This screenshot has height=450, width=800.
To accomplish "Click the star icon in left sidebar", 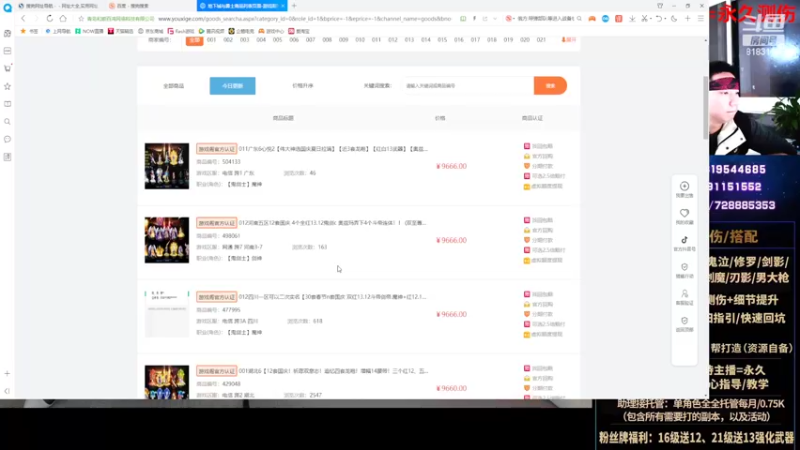I will point(7,86).
